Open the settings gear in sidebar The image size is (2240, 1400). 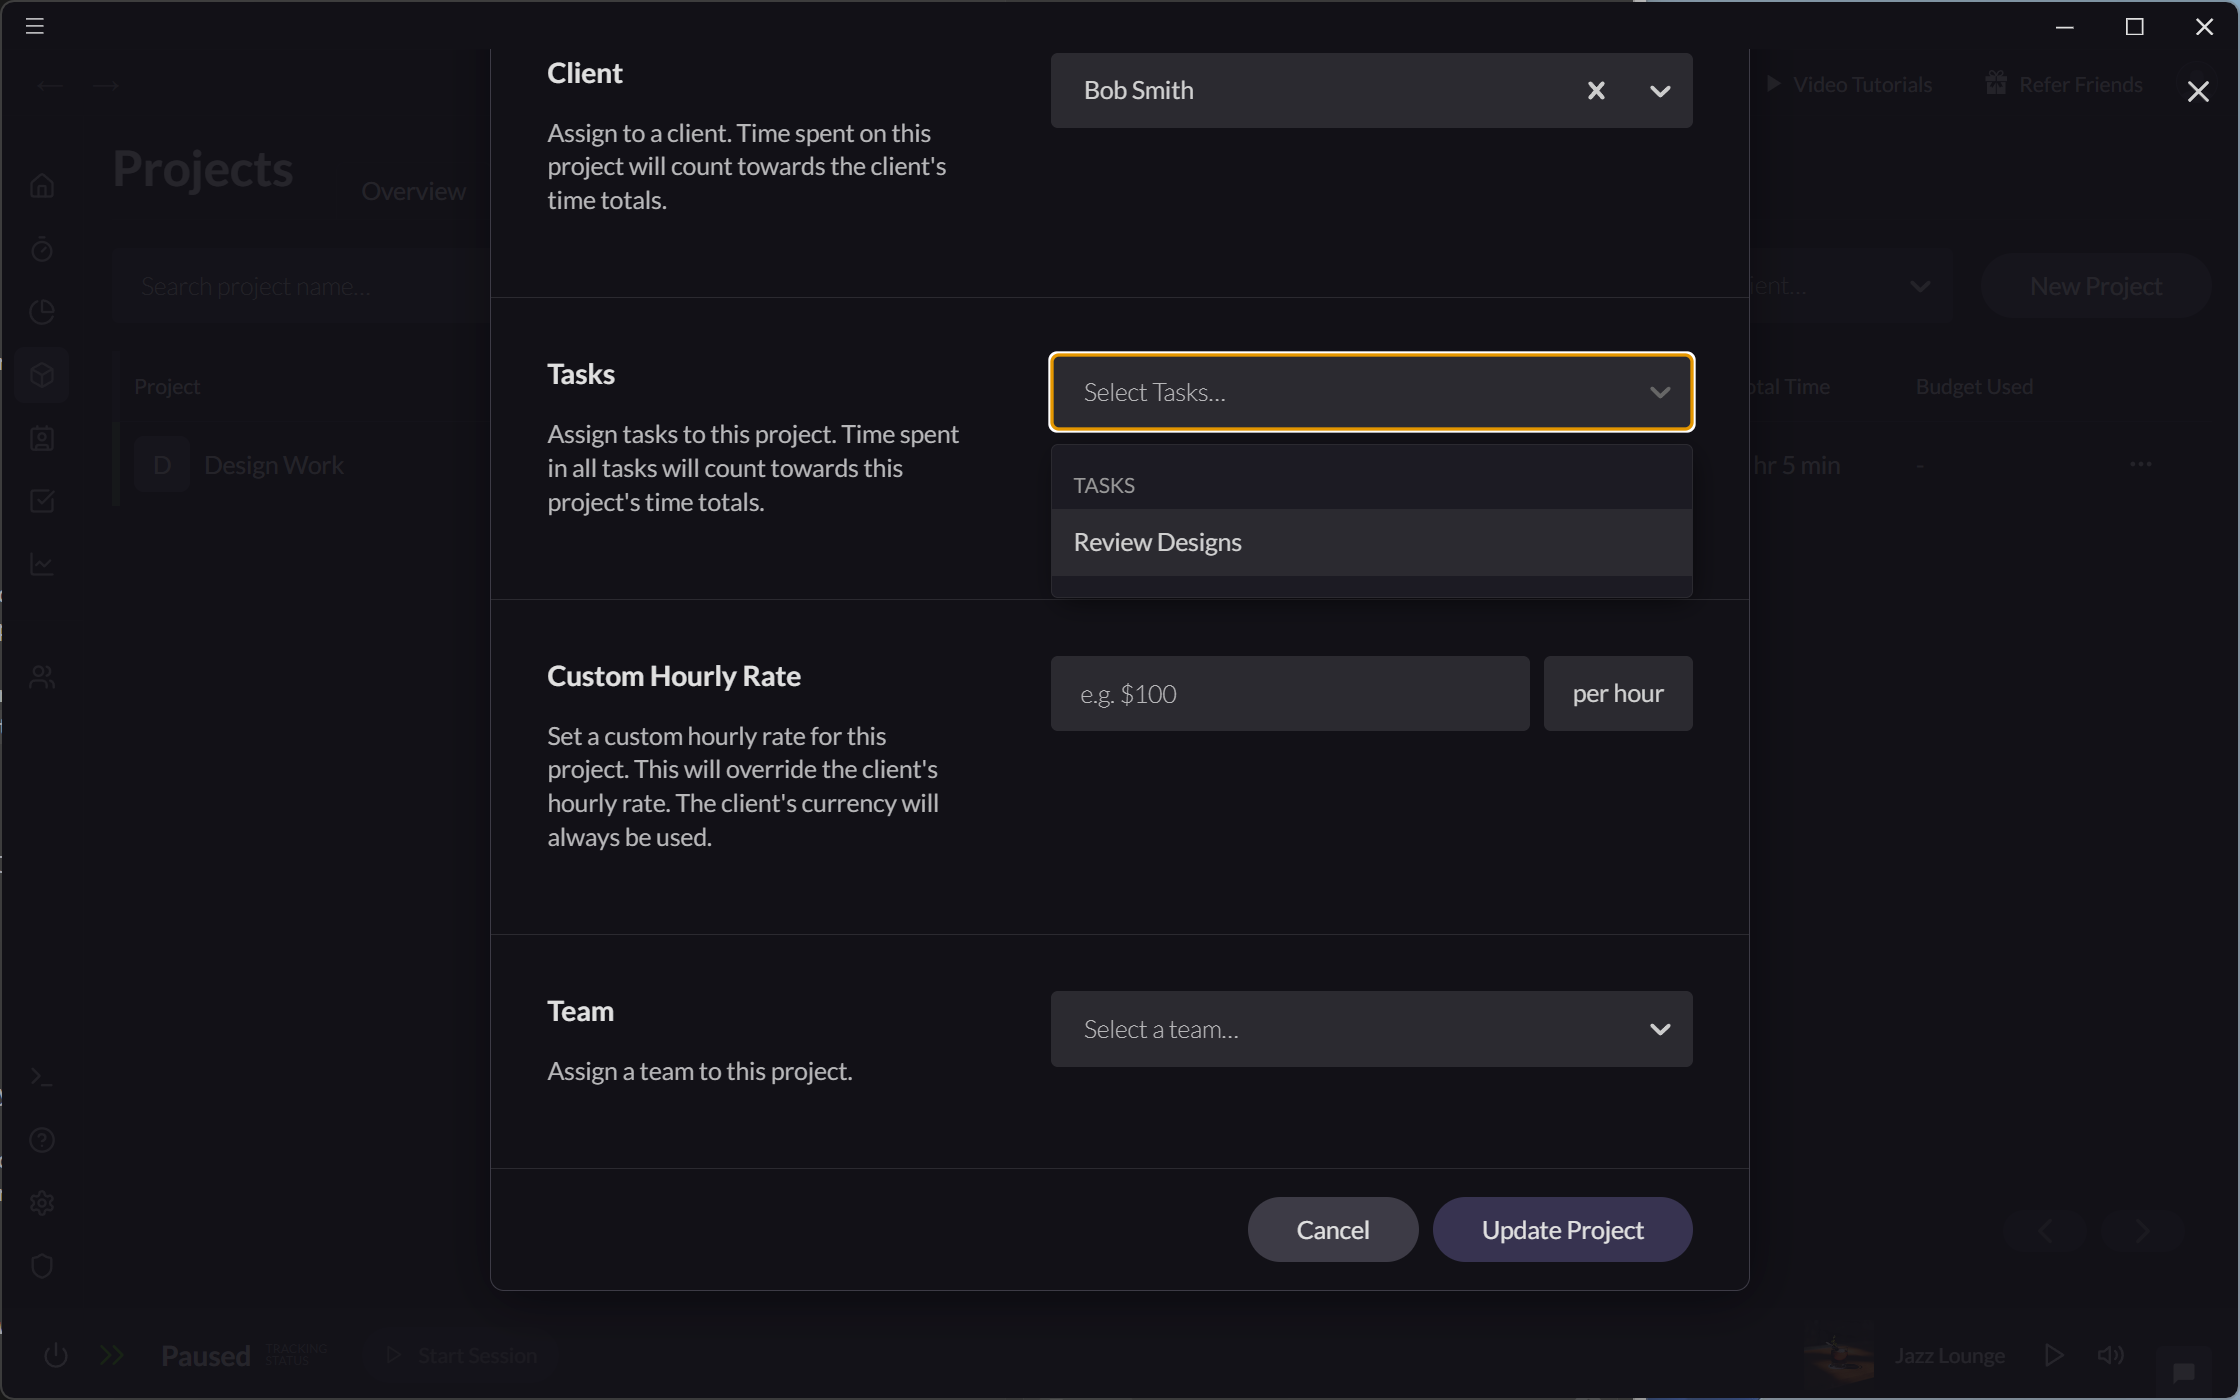click(42, 1203)
